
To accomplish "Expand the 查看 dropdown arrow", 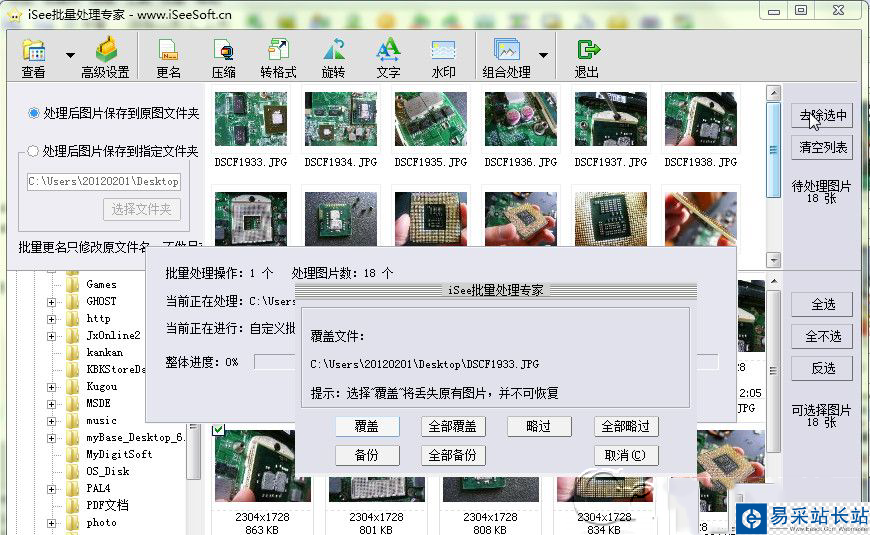I will (70, 55).
